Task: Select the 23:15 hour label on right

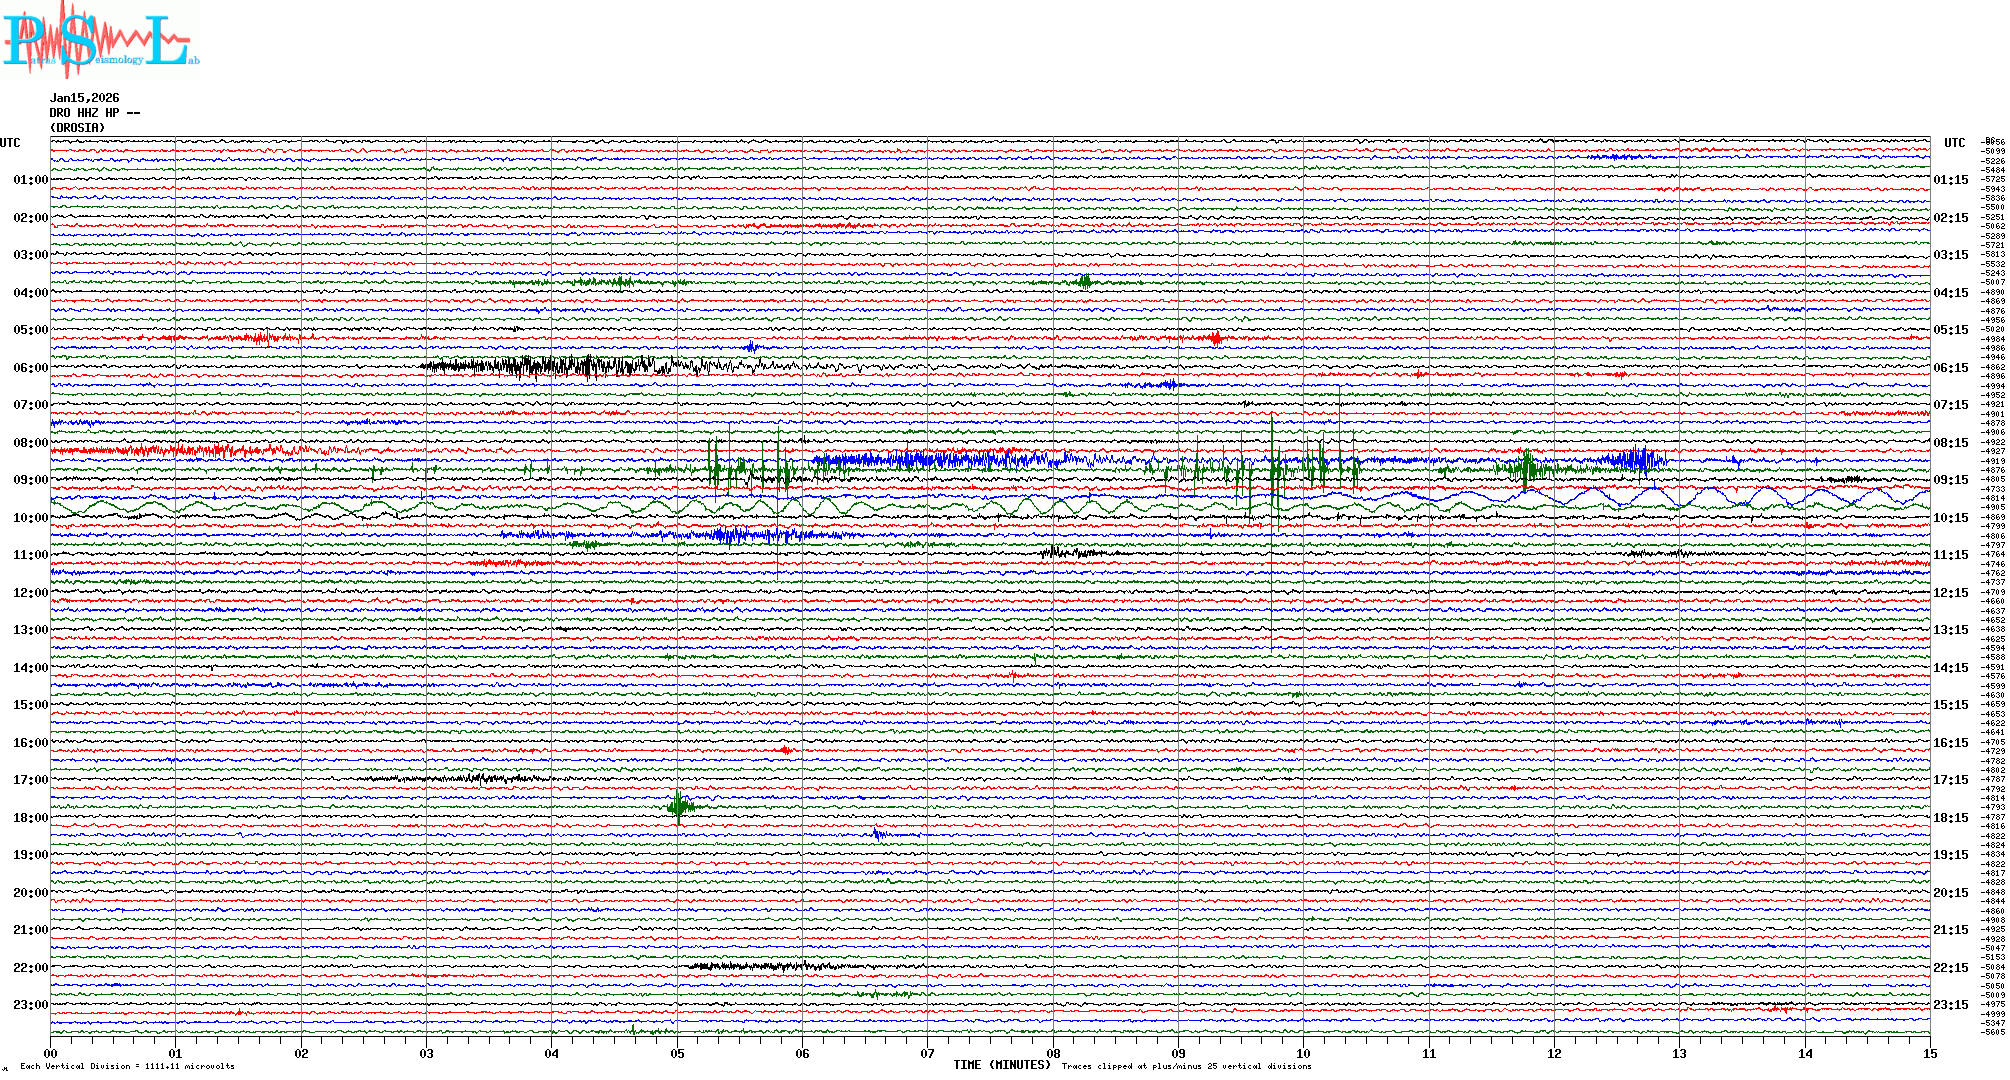Action: click(x=1950, y=1005)
